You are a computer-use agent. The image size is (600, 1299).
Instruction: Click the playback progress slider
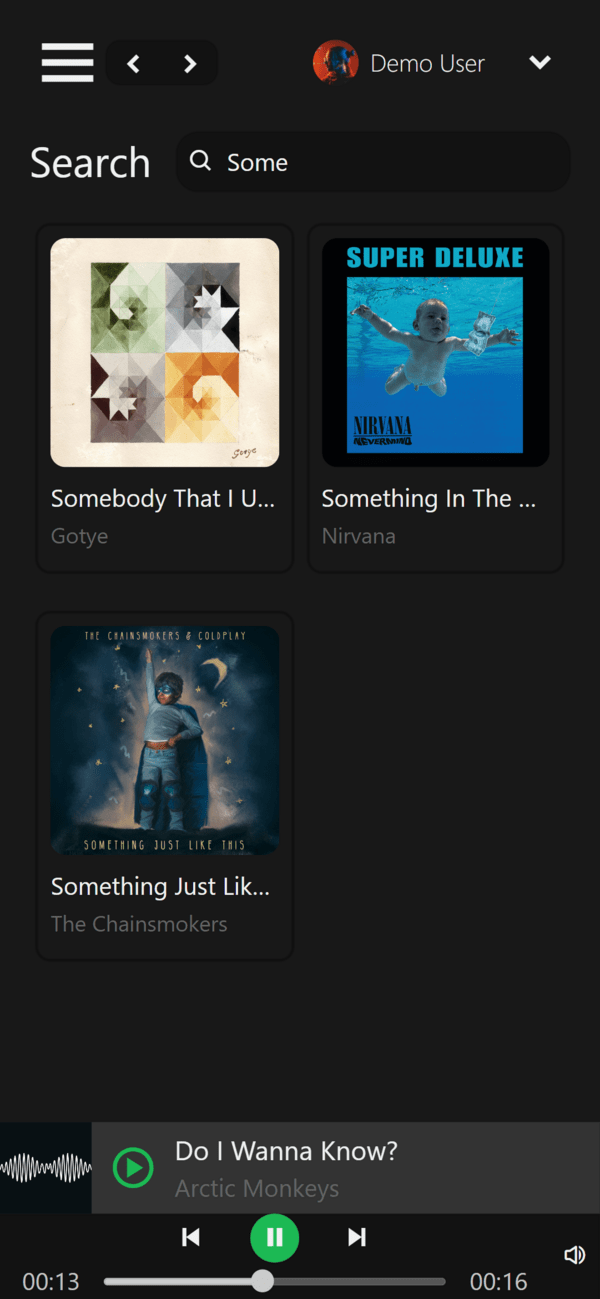(x=274, y=1281)
